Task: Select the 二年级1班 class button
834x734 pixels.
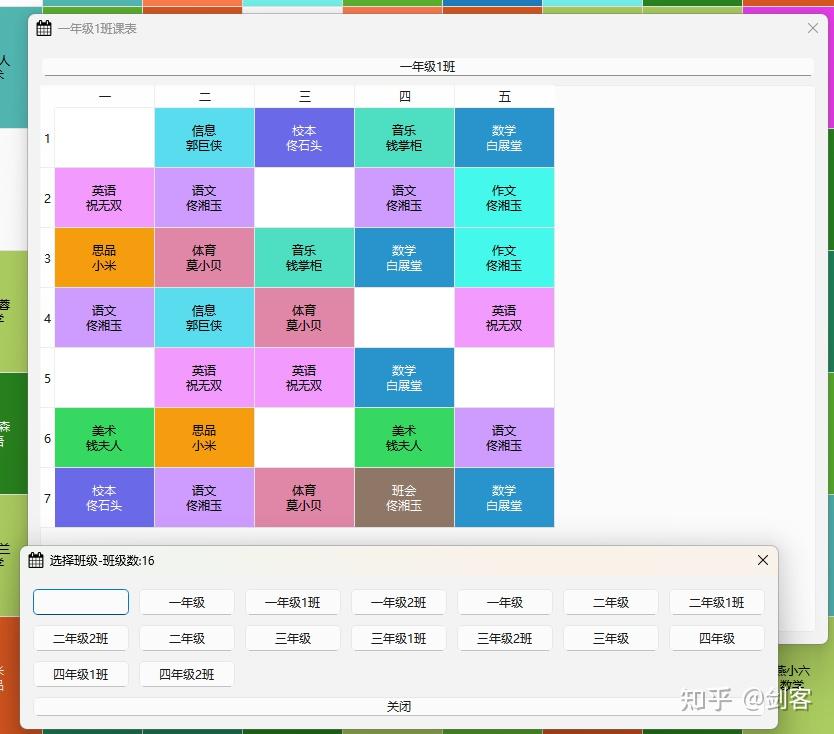Action: point(716,602)
